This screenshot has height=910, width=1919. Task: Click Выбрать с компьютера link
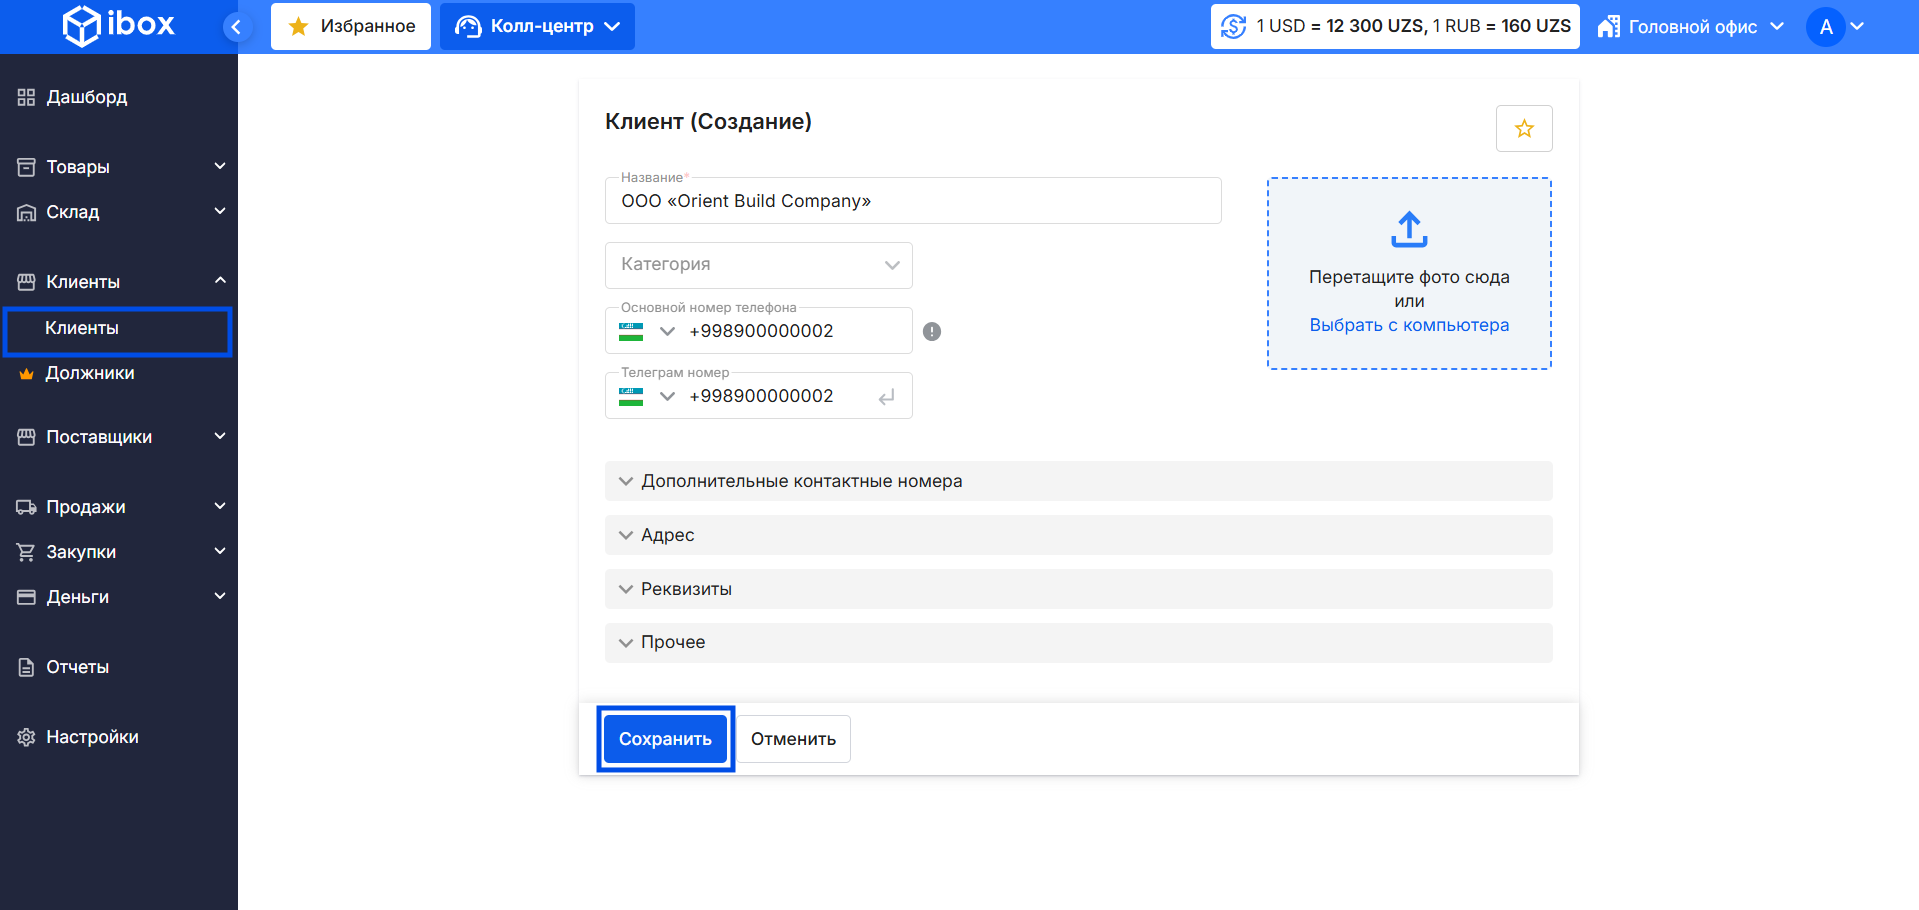1408,325
